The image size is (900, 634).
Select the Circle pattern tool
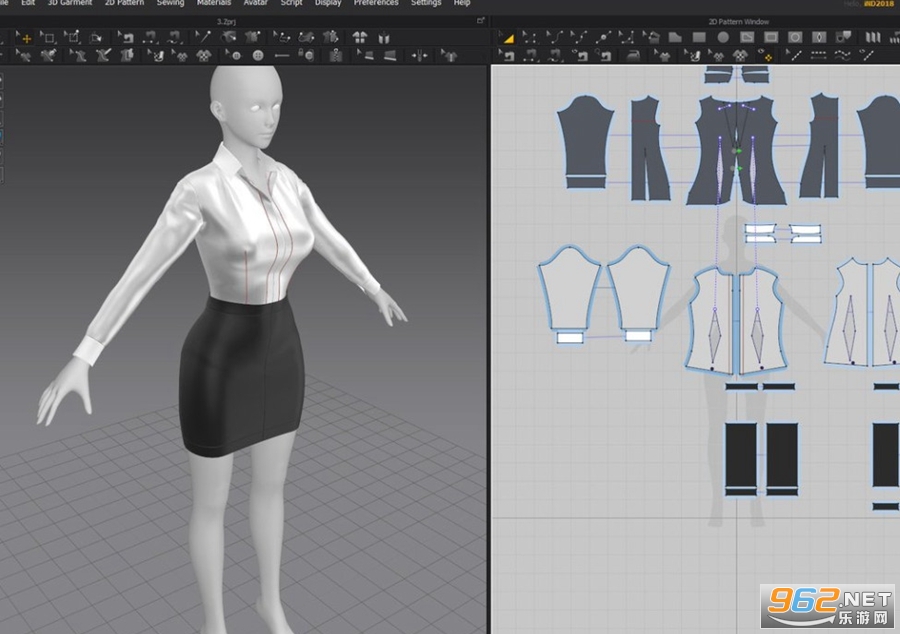click(x=723, y=38)
